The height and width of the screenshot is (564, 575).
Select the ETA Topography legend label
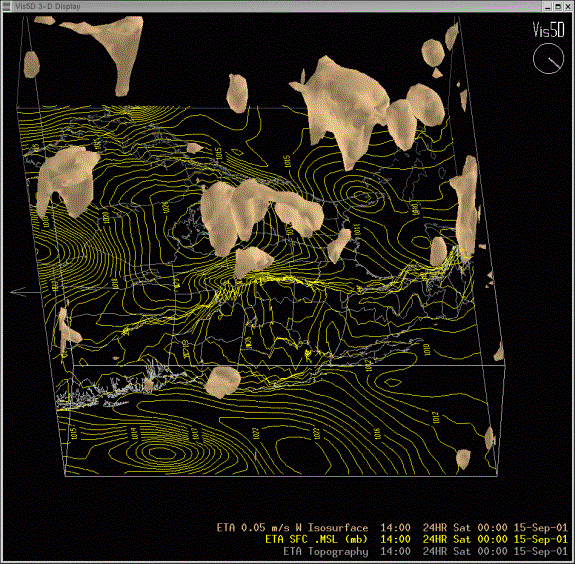click(326, 551)
